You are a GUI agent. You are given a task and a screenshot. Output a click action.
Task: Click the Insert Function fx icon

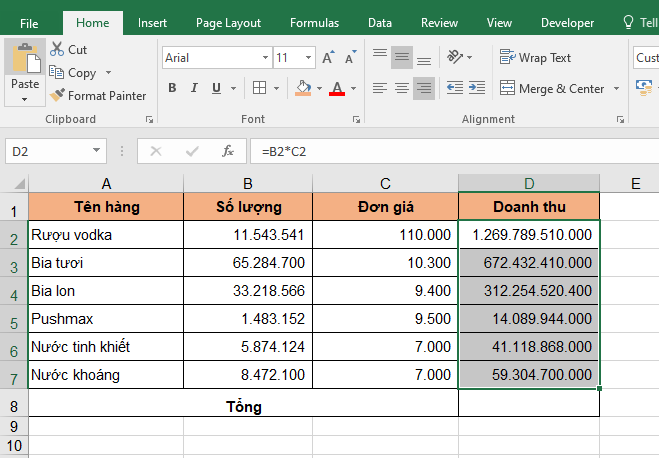[x=228, y=151]
